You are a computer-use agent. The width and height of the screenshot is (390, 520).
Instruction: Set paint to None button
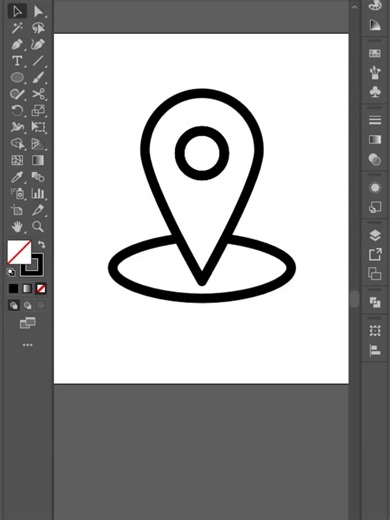tap(41, 288)
